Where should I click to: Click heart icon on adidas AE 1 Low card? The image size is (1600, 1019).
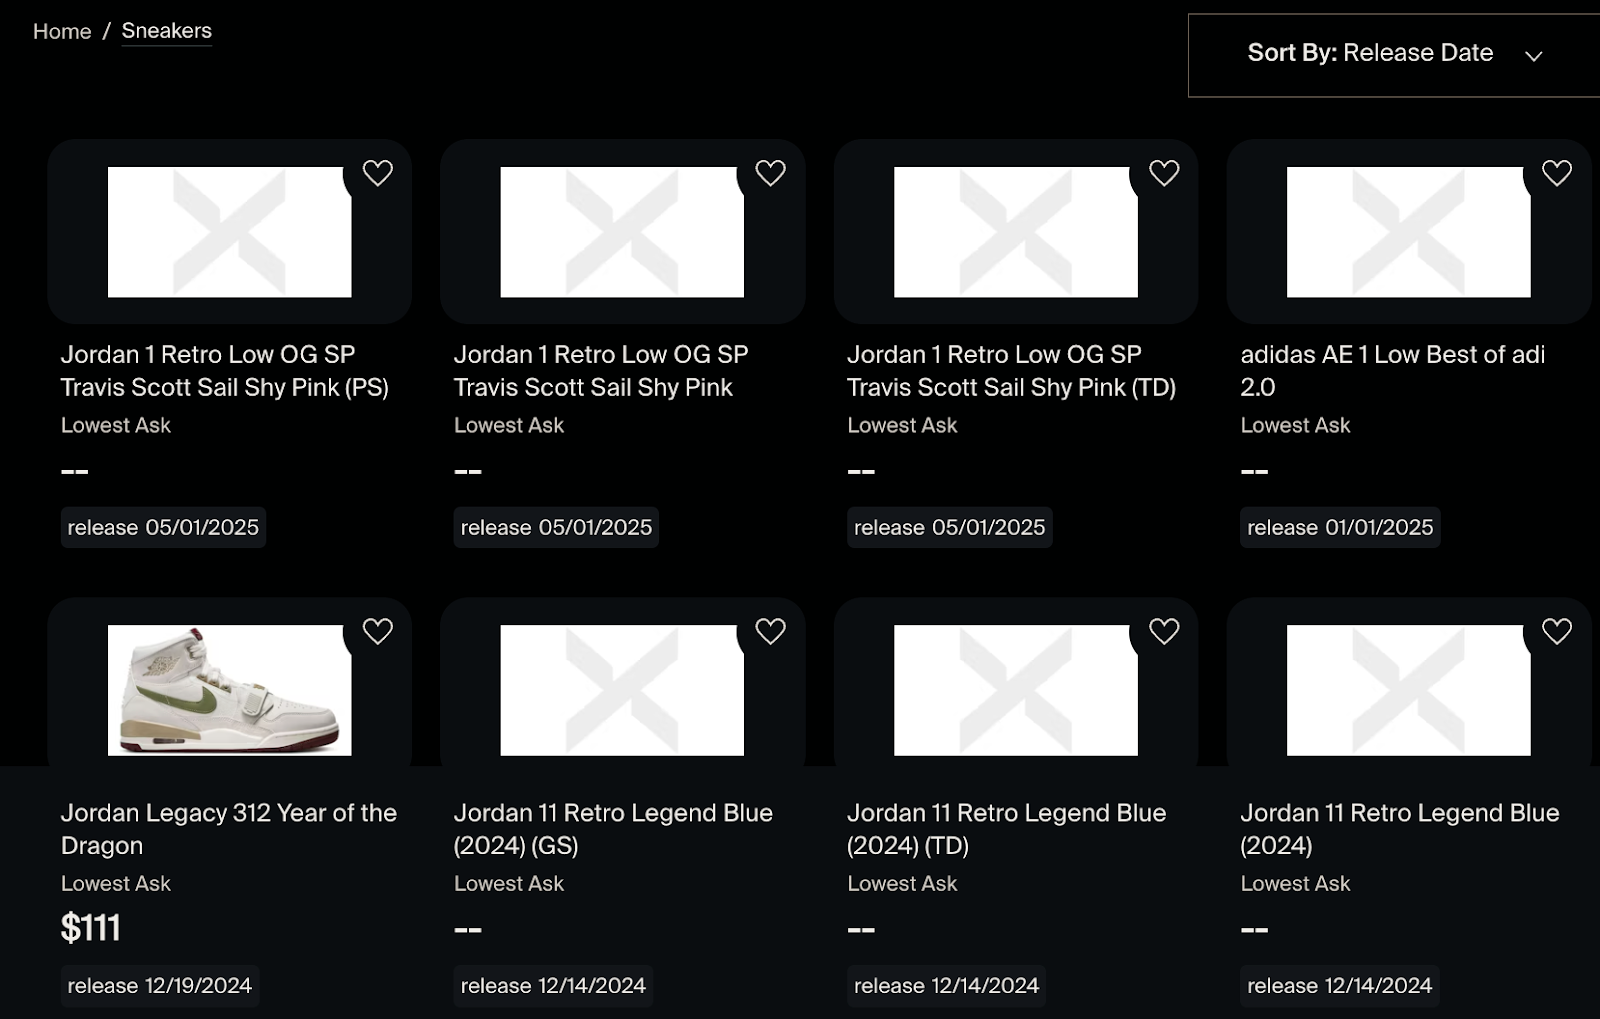[x=1557, y=173]
